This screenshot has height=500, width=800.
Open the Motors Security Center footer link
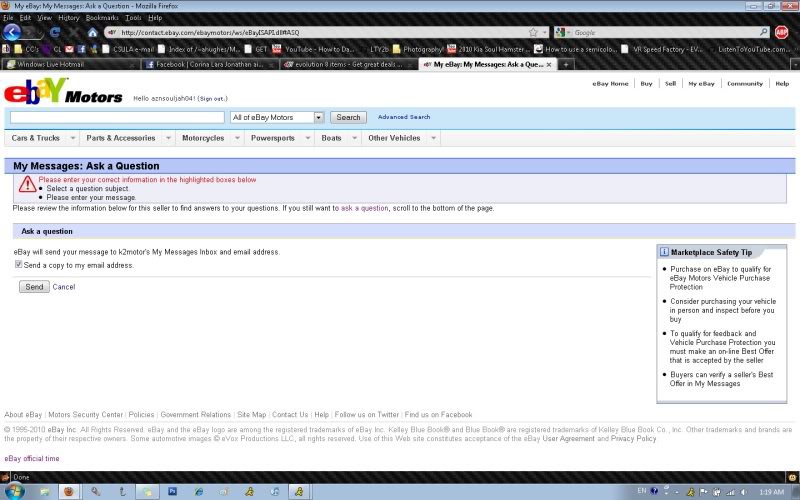point(85,415)
